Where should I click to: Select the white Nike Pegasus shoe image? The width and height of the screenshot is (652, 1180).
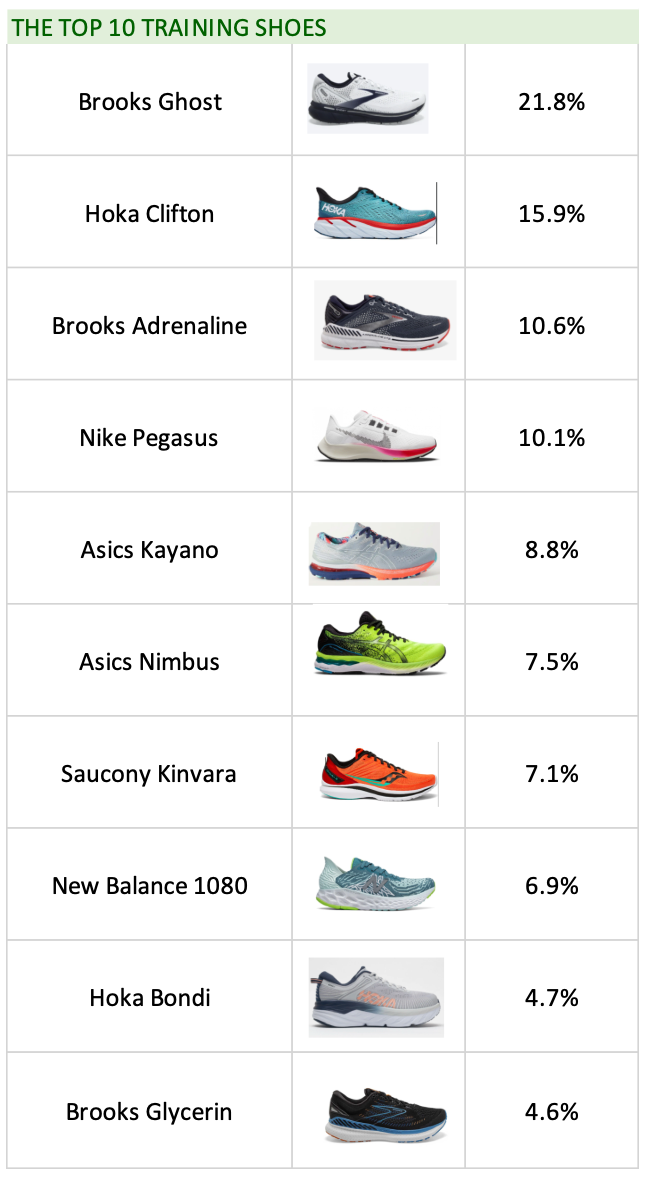pos(374,436)
